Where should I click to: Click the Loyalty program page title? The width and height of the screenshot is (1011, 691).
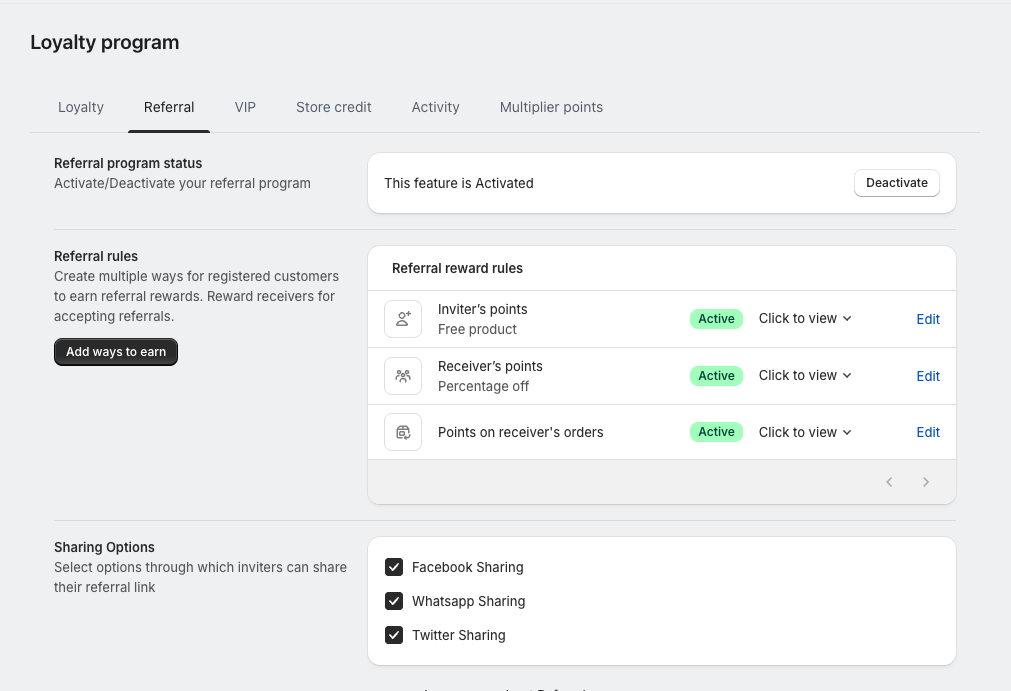[x=104, y=43]
